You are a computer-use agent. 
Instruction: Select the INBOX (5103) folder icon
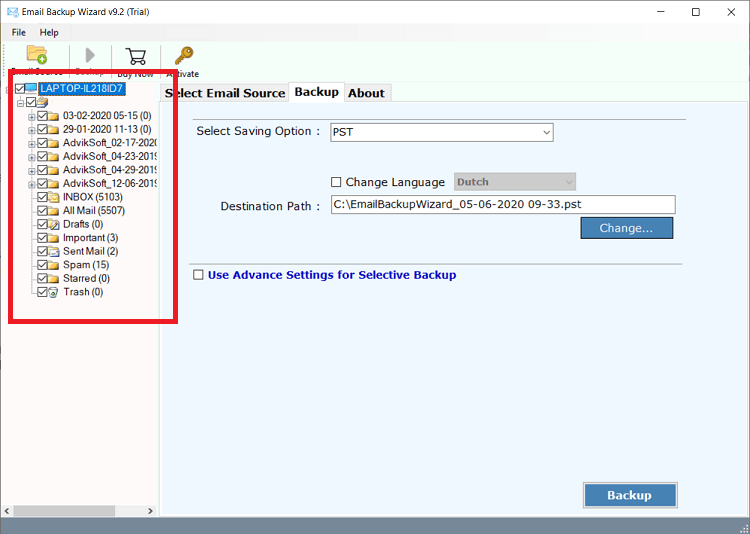[x=54, y=197]
